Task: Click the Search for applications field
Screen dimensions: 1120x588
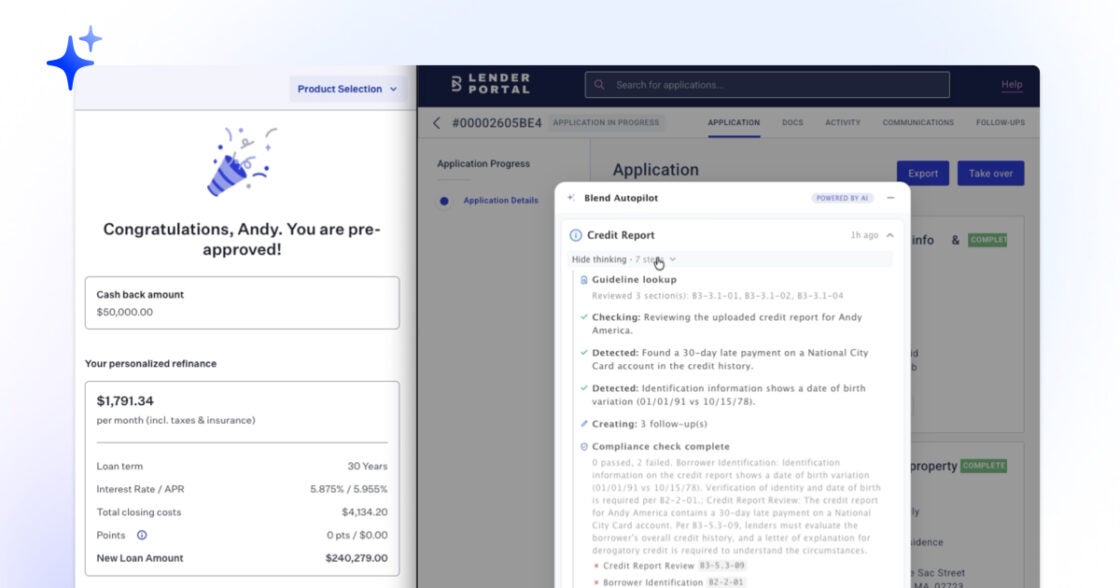Action: pos(767,84)
